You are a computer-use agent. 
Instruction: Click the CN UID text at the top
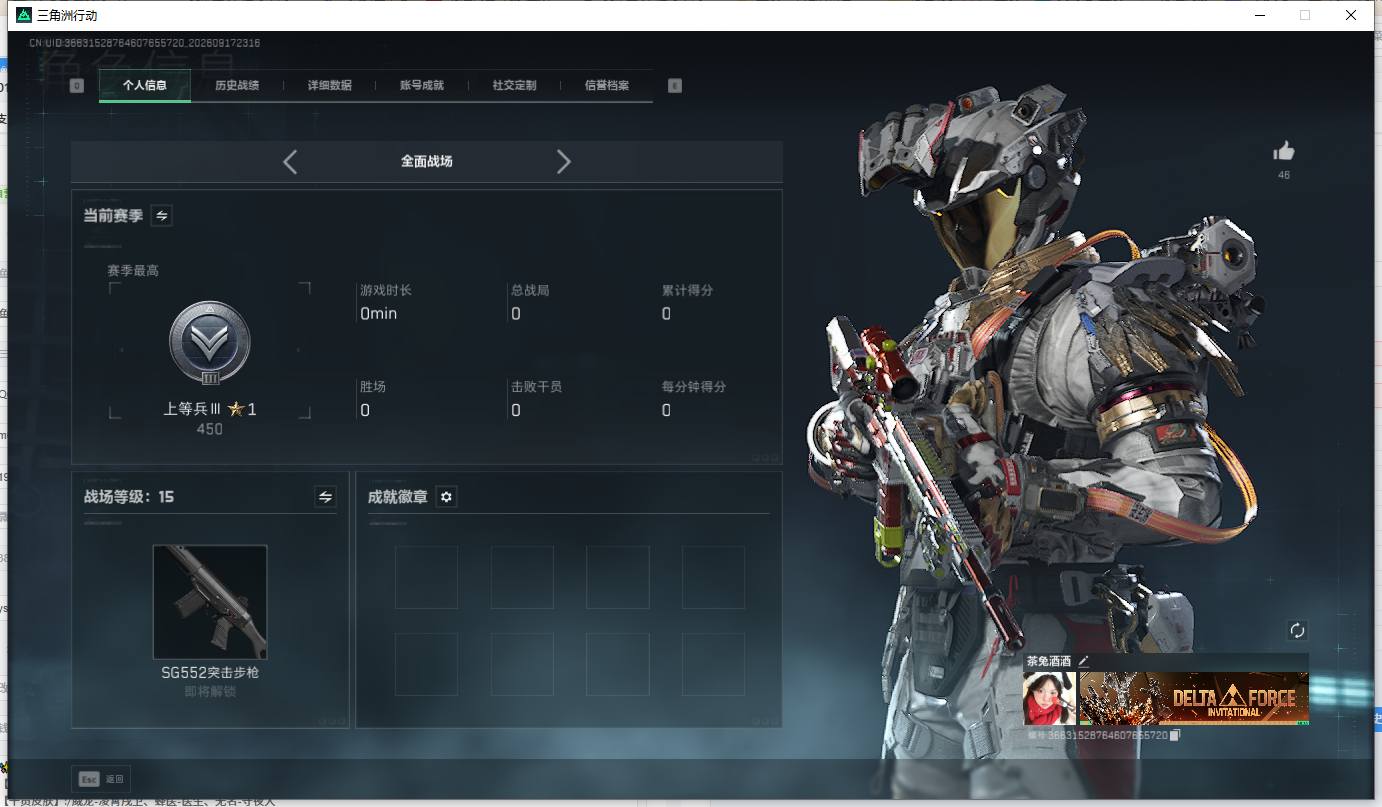click(145, 43)
